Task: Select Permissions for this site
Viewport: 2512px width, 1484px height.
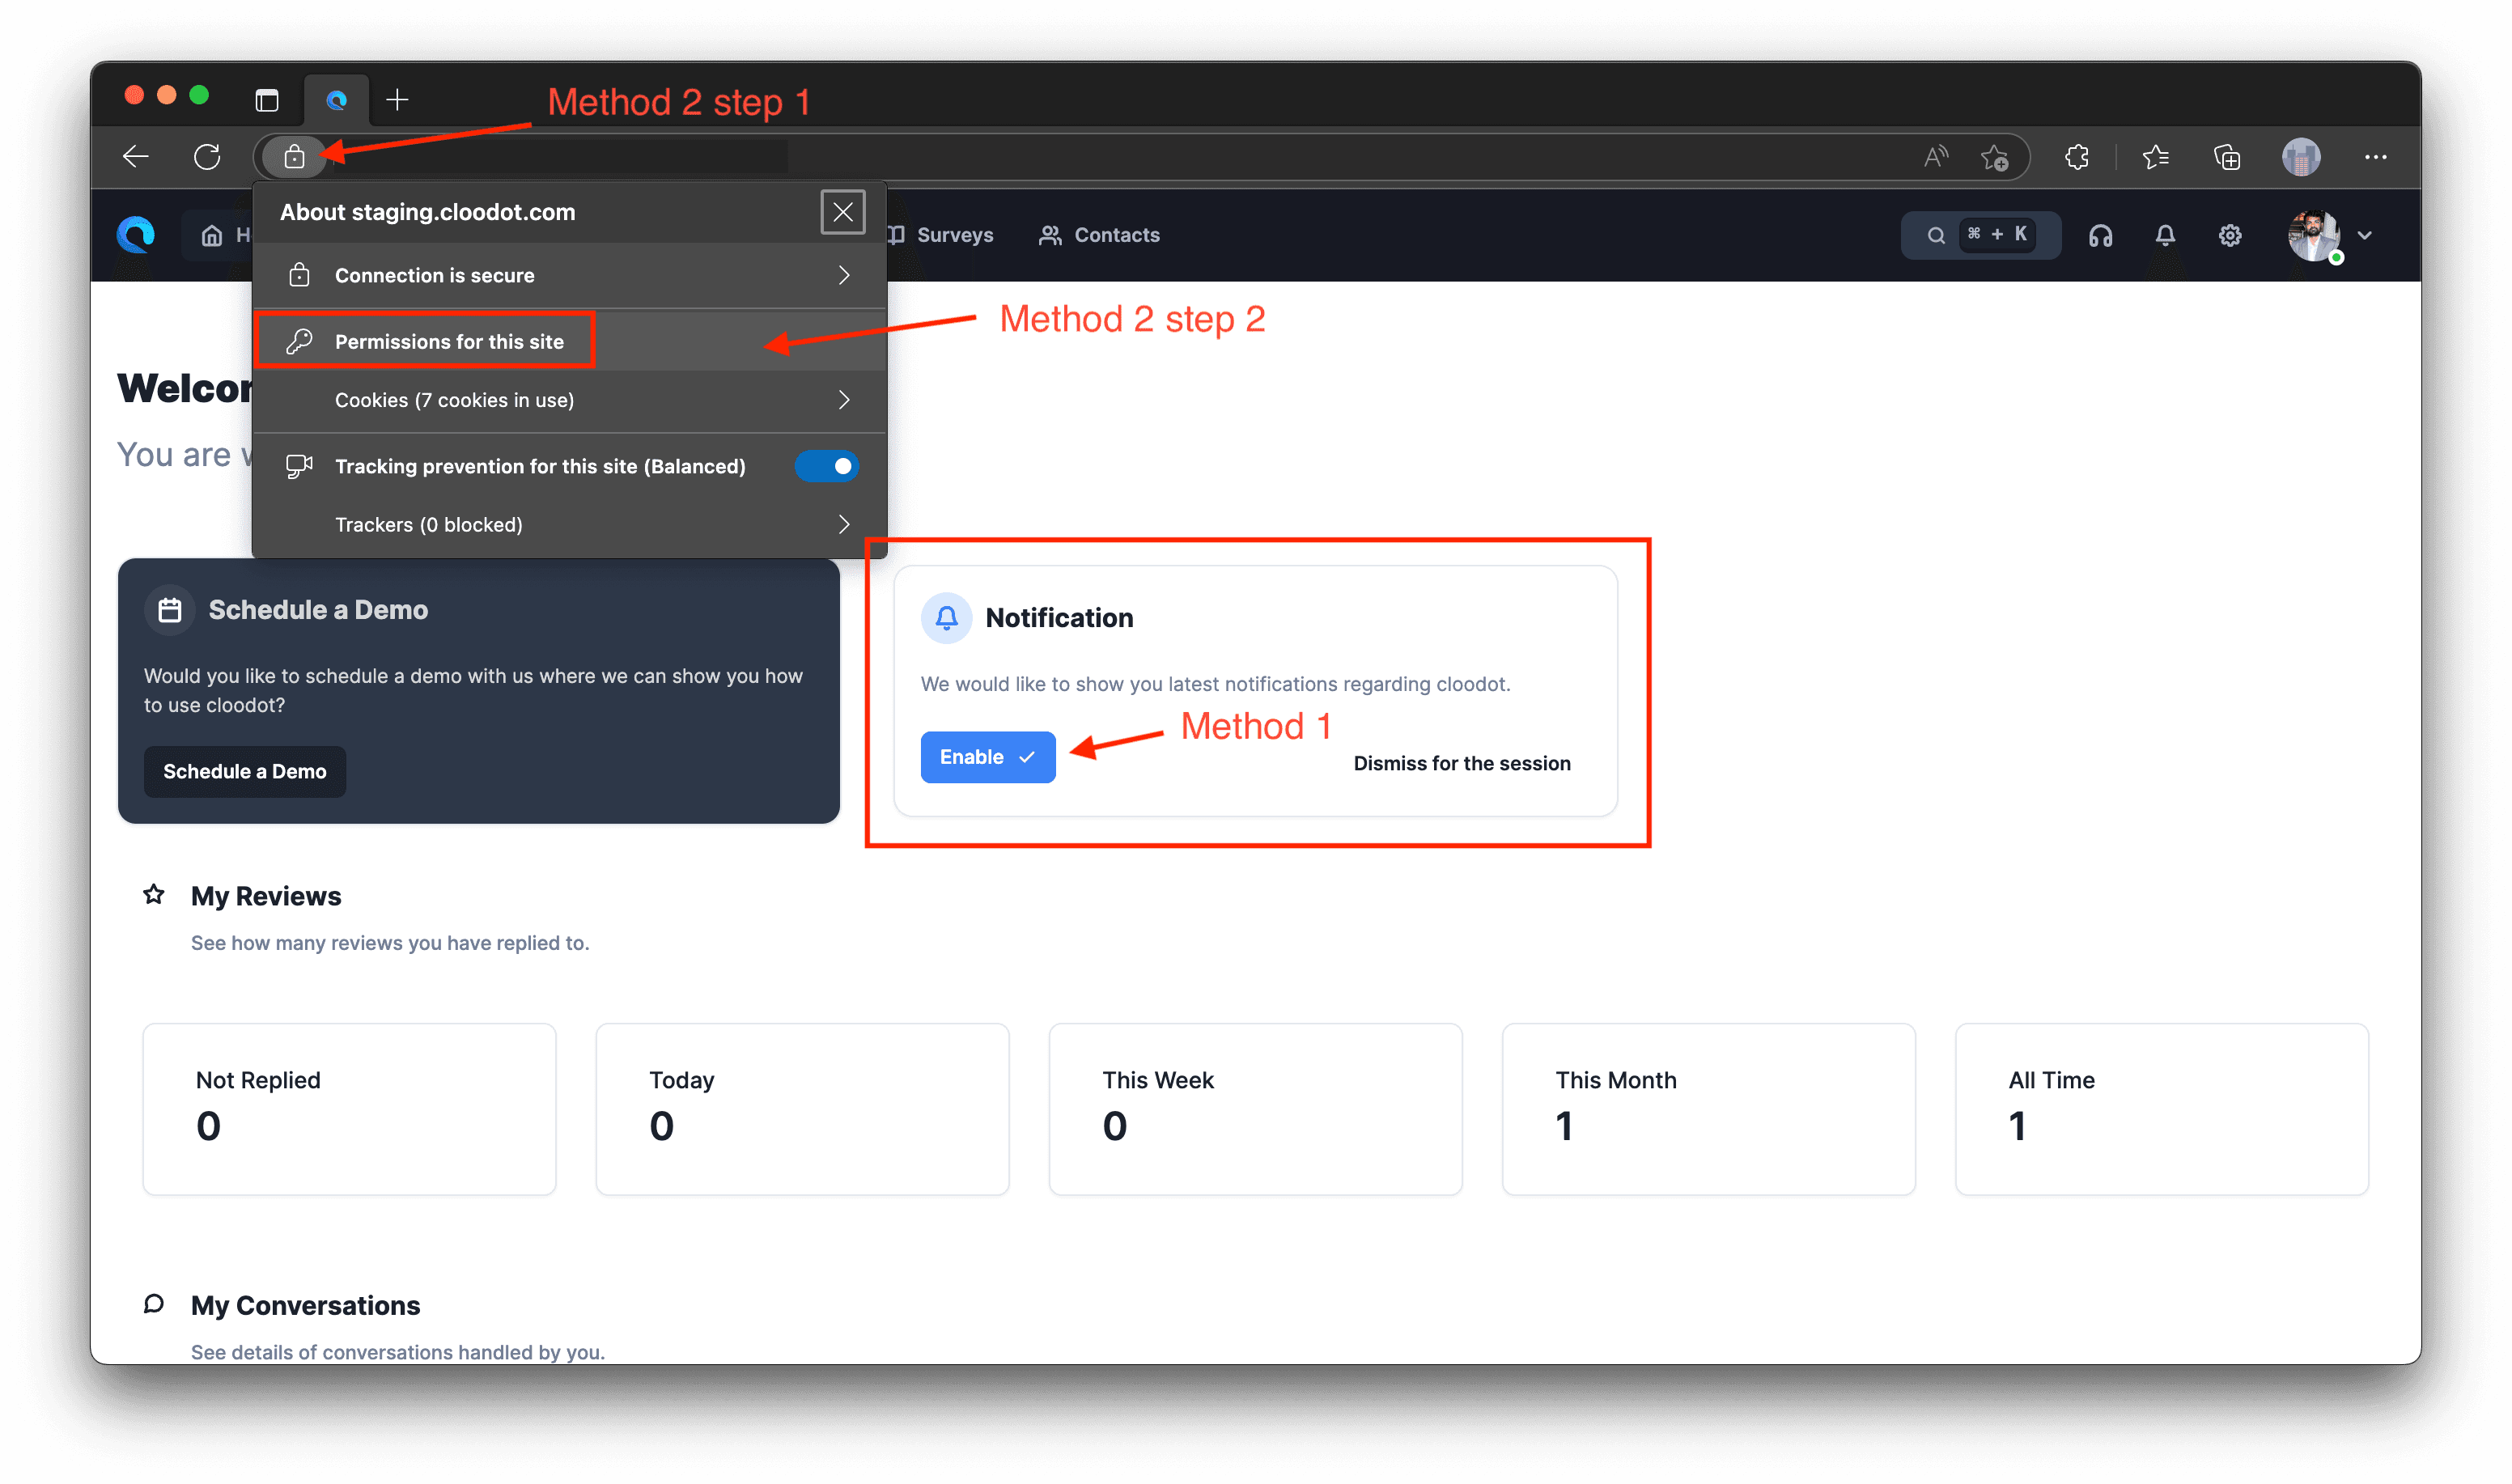Action: [449, 342]
